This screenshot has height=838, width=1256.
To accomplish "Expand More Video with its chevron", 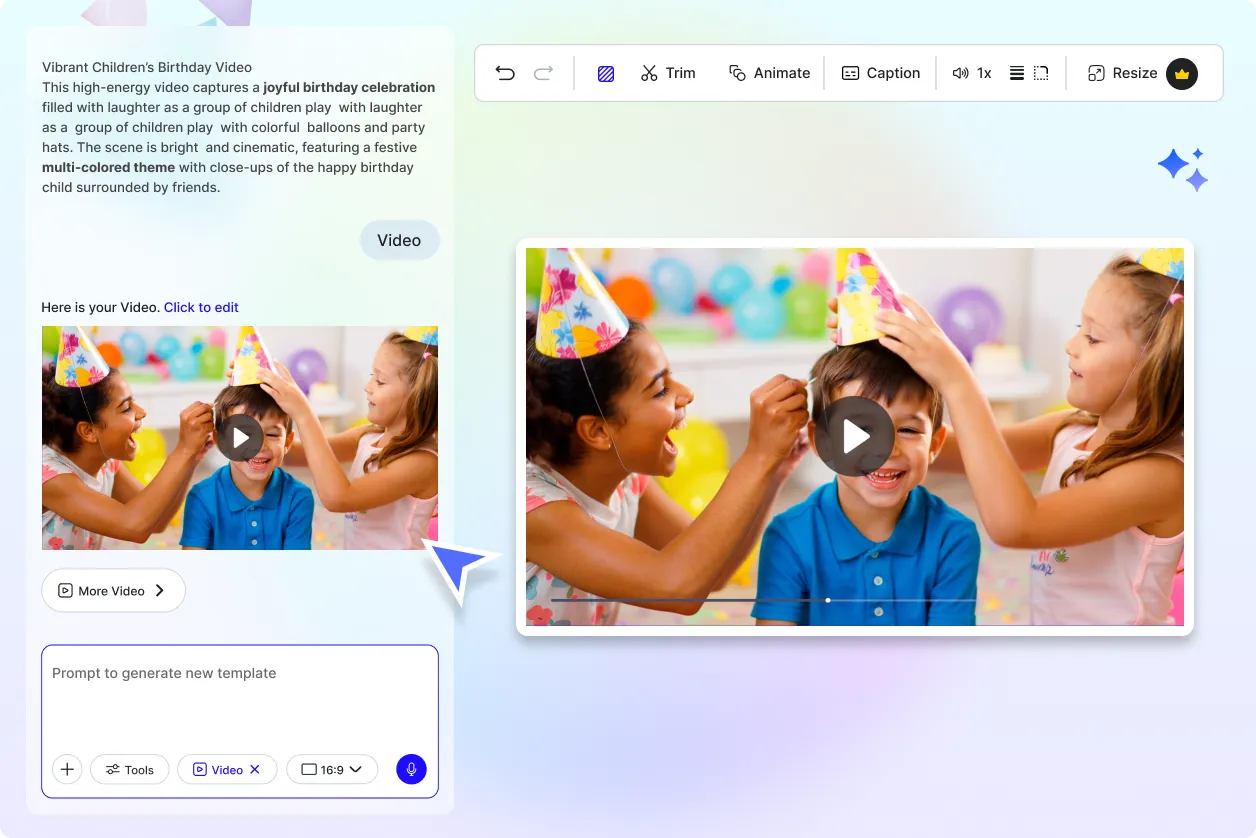I will point(160,590).
